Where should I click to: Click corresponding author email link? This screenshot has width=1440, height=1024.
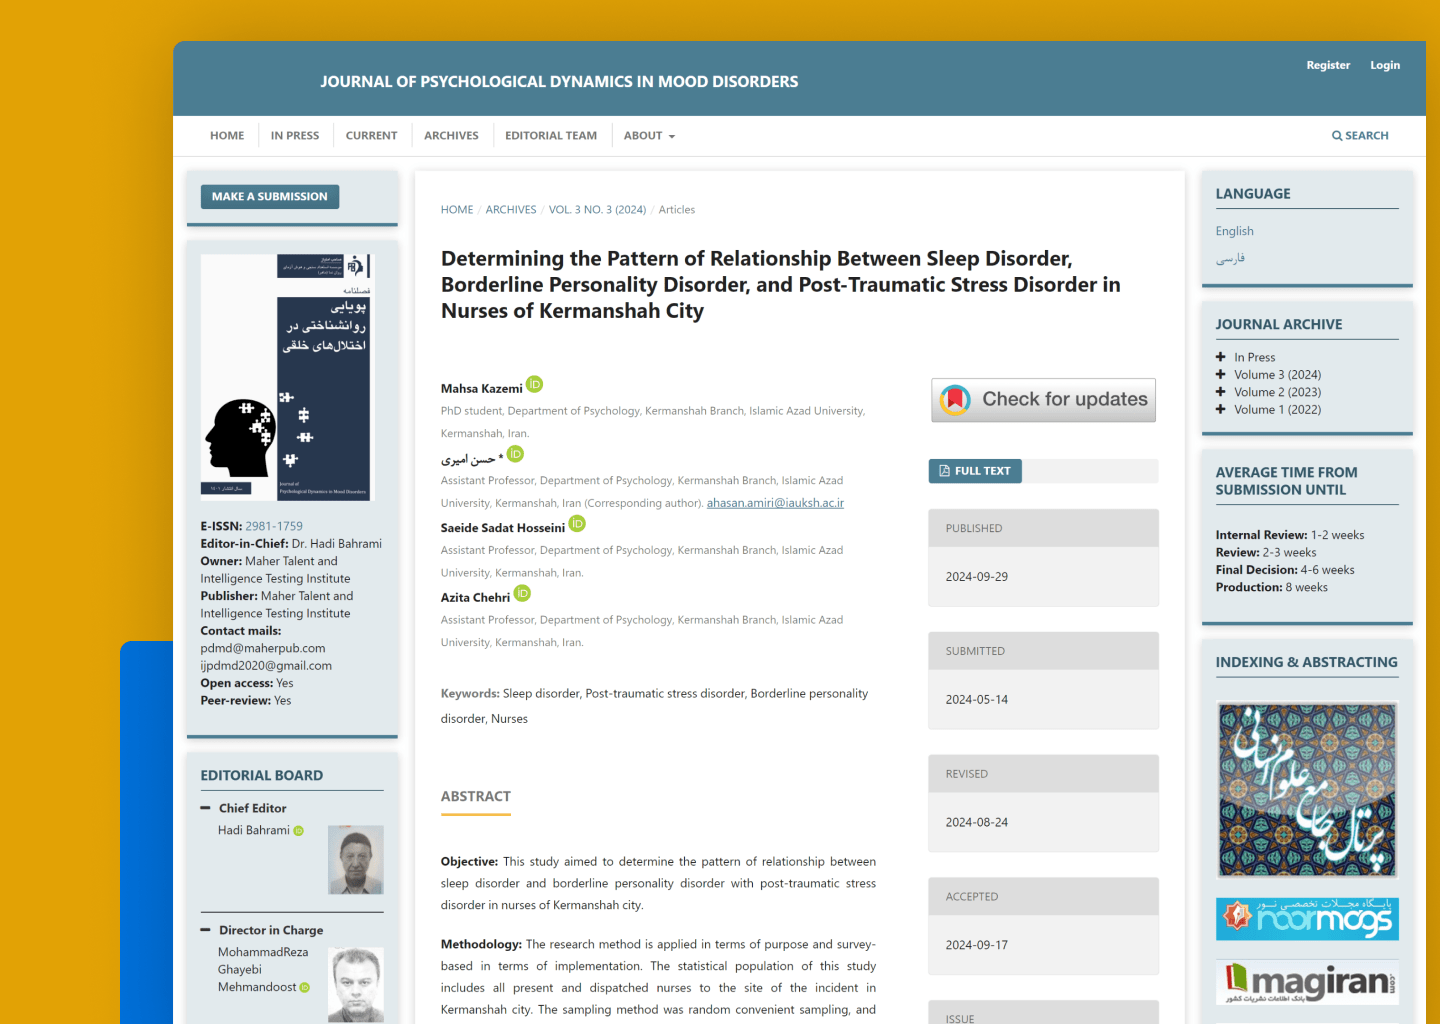775,503
